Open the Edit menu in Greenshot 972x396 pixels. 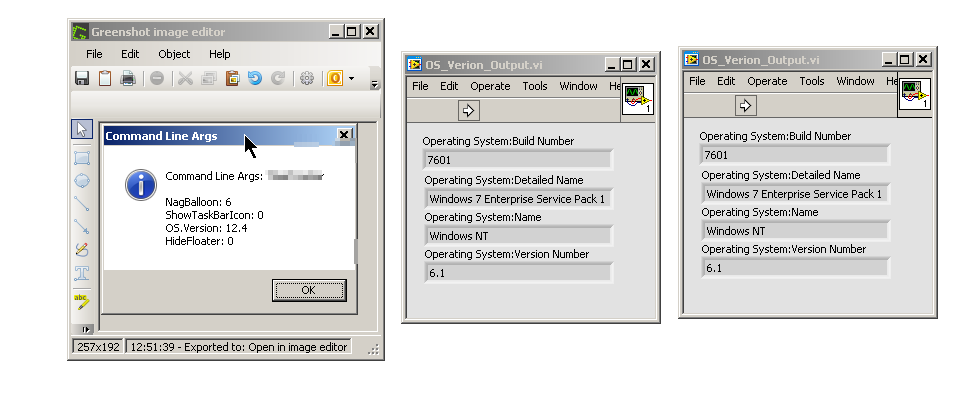point(130,54)
